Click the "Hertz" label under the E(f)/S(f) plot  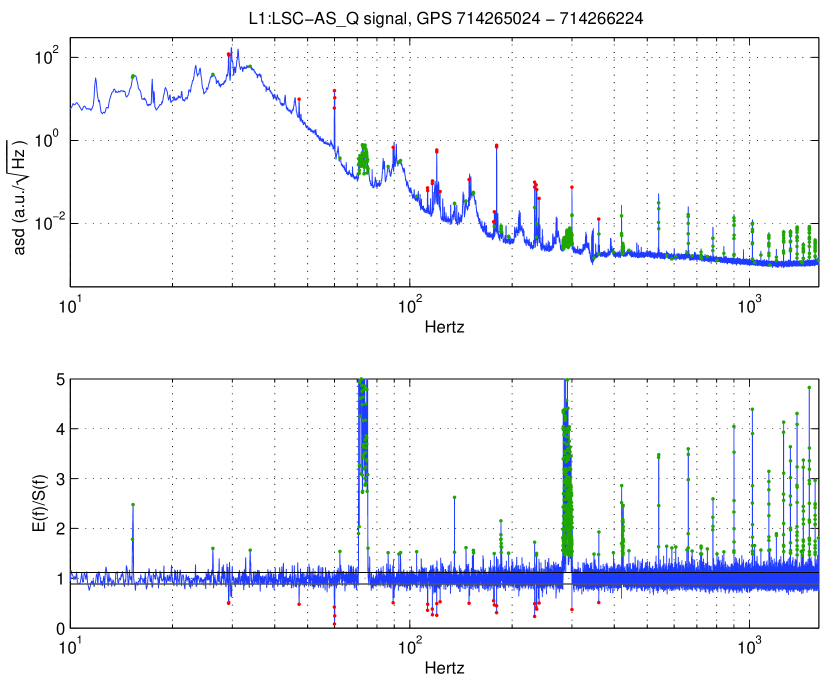click(445, 668)
